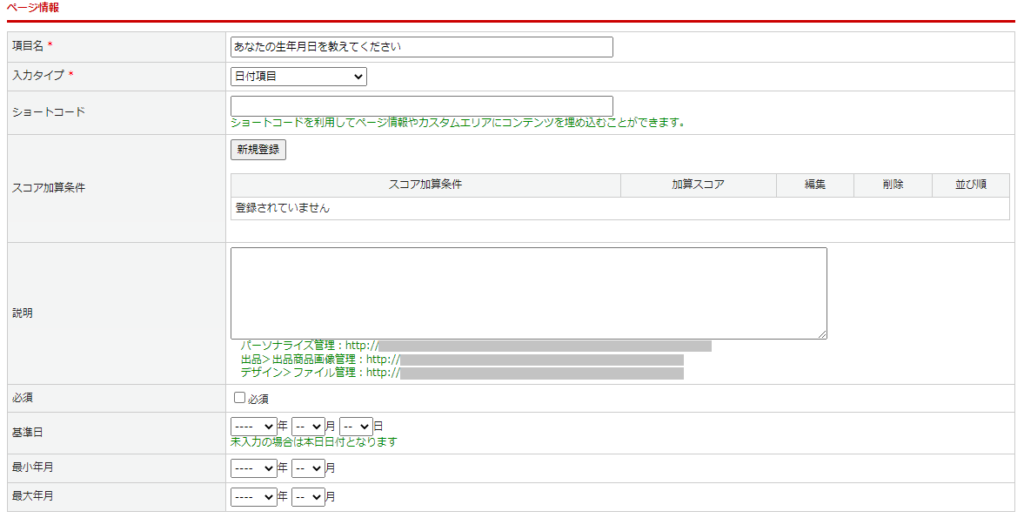Click the 新規登録 button
Screen dimensions: 1024x518
pos(259,150)
